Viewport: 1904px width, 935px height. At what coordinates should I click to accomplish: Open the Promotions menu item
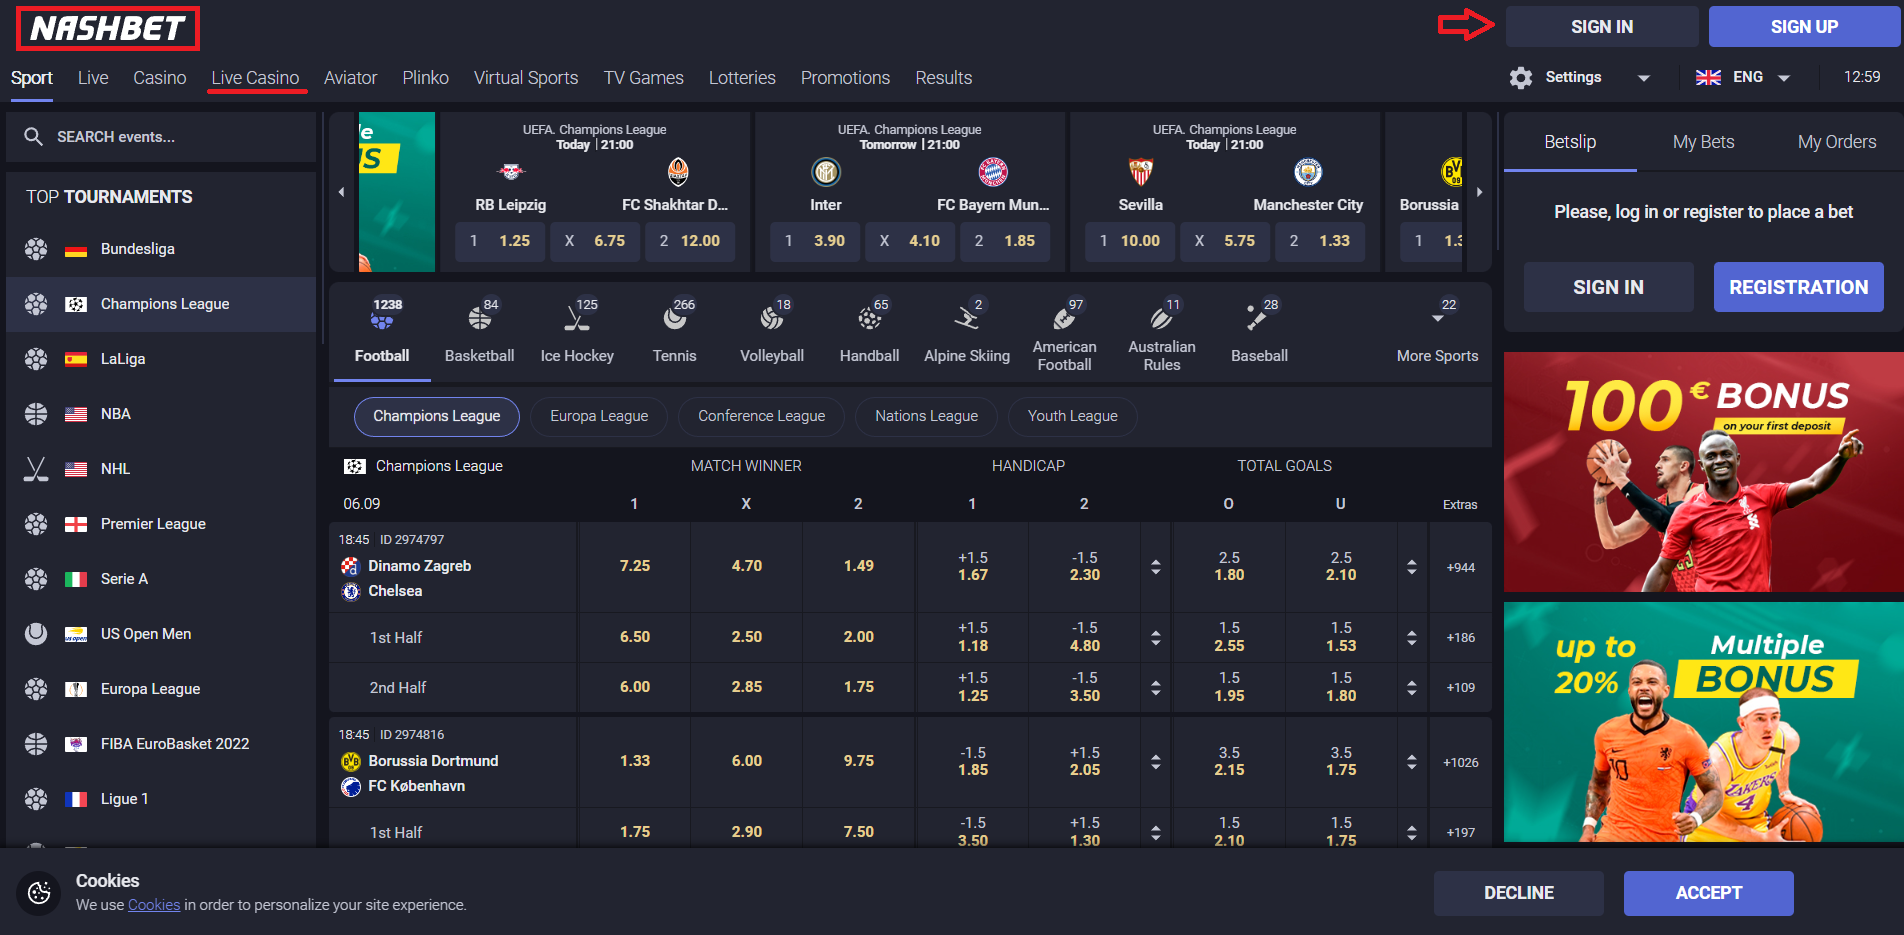[845, 78]
